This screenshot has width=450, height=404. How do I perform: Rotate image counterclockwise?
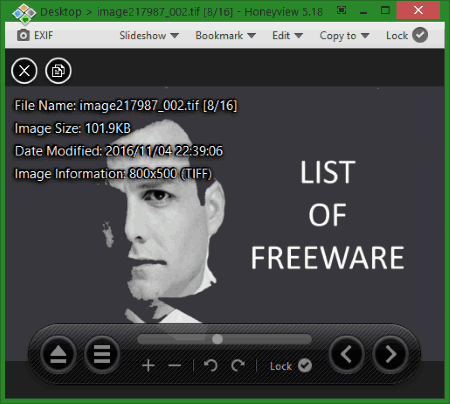[x=210, y=366]
